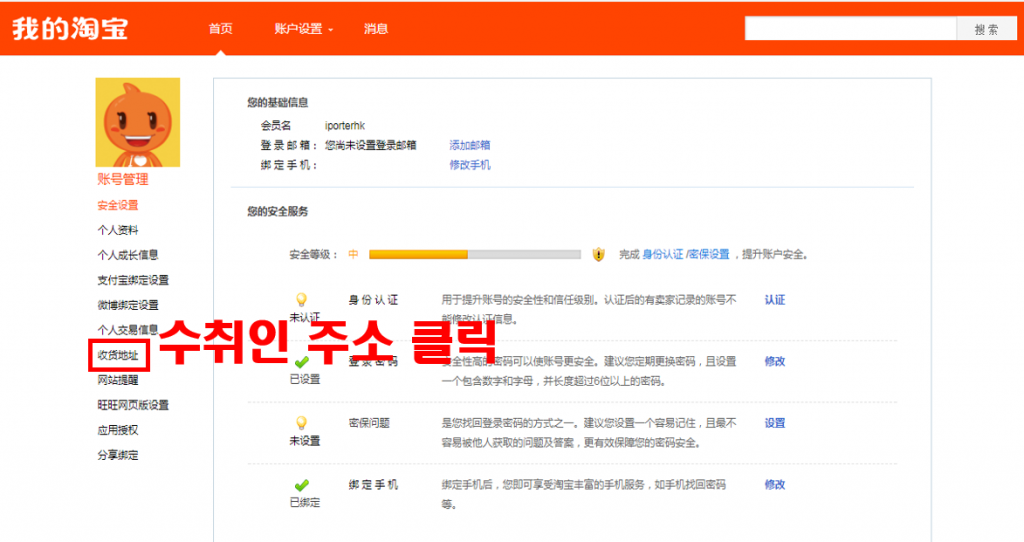This screenshot has width=1024, height=542.
Task: Click the 您的安全服务 heading
Action: point(278,212)
